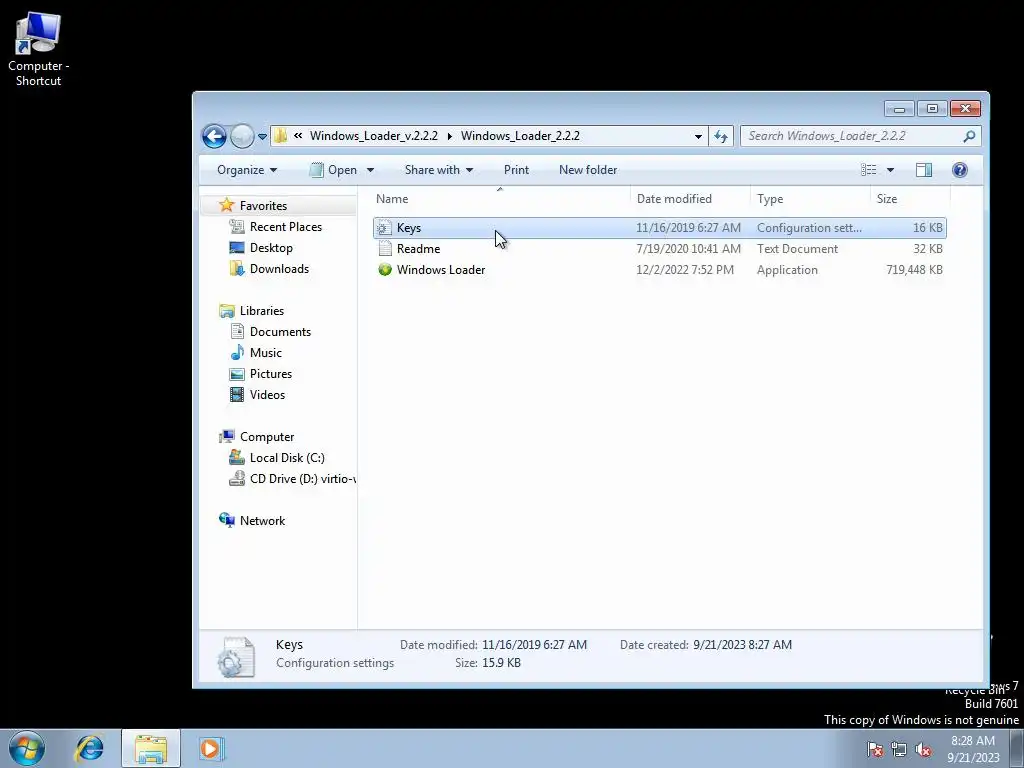
Task: Open the Action Center flag tray icon
Action: pos(875,750)
